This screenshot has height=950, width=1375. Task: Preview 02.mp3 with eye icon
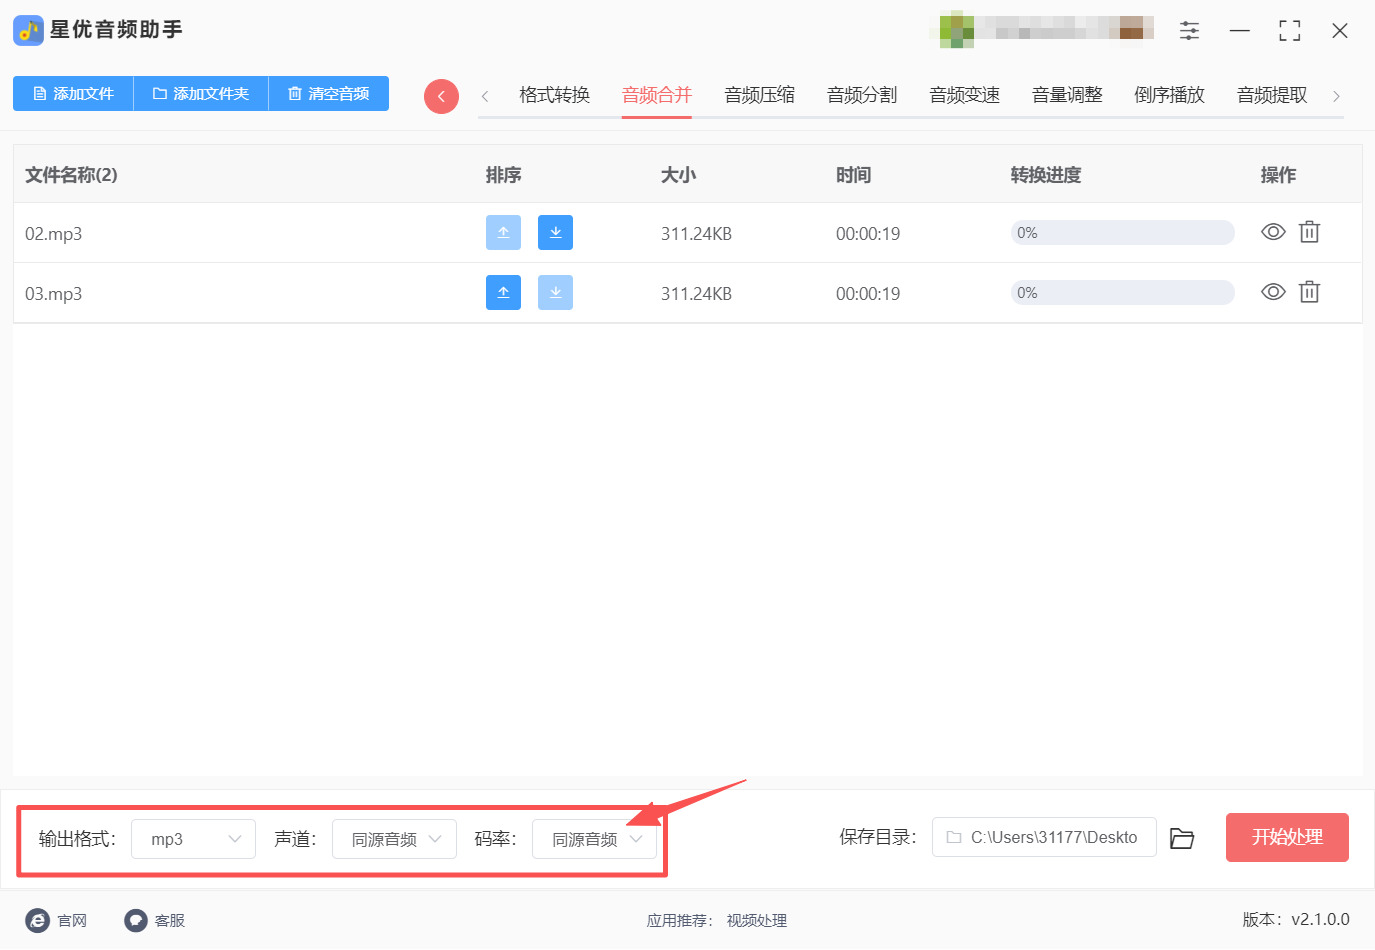tap(1273, 233)
